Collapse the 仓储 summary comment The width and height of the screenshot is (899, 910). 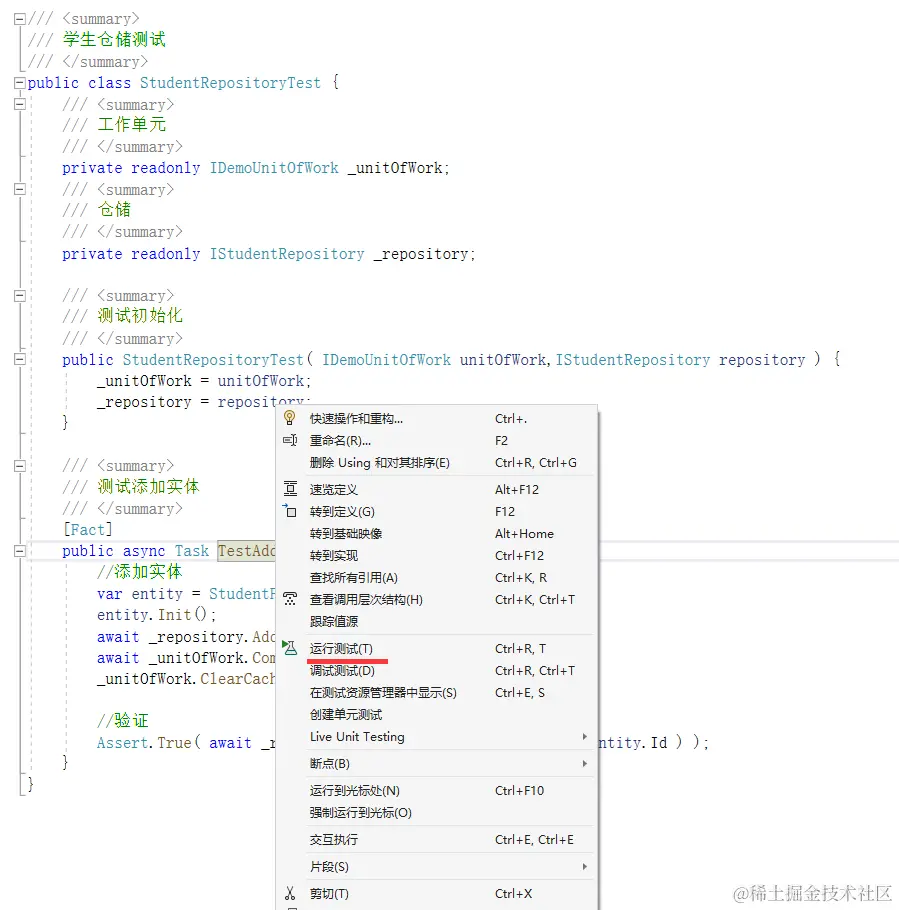[x=20, y=189]
